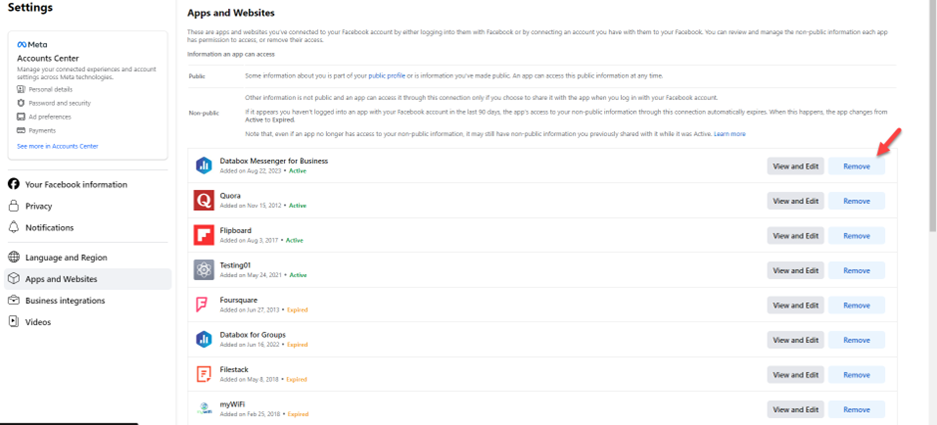
Task: Remove Databox Messenger for Business app
Action: tap(856, 166)
